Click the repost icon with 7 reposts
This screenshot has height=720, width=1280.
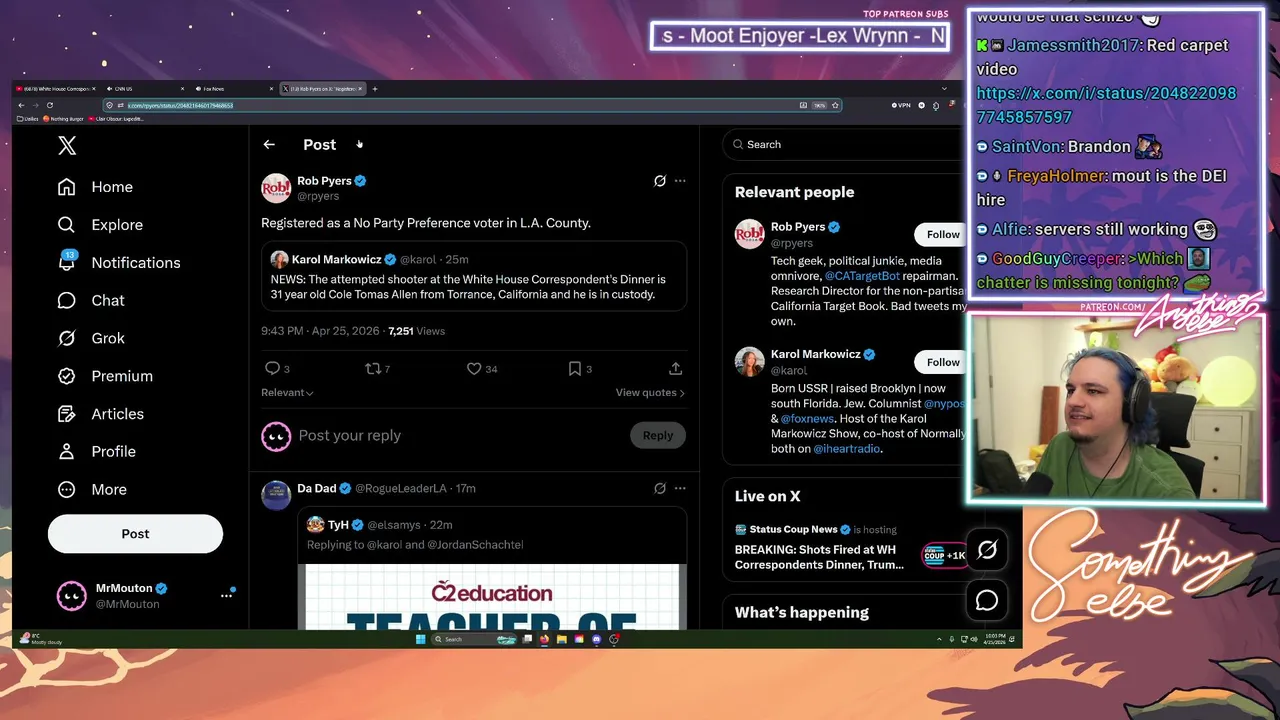(373, 369)
